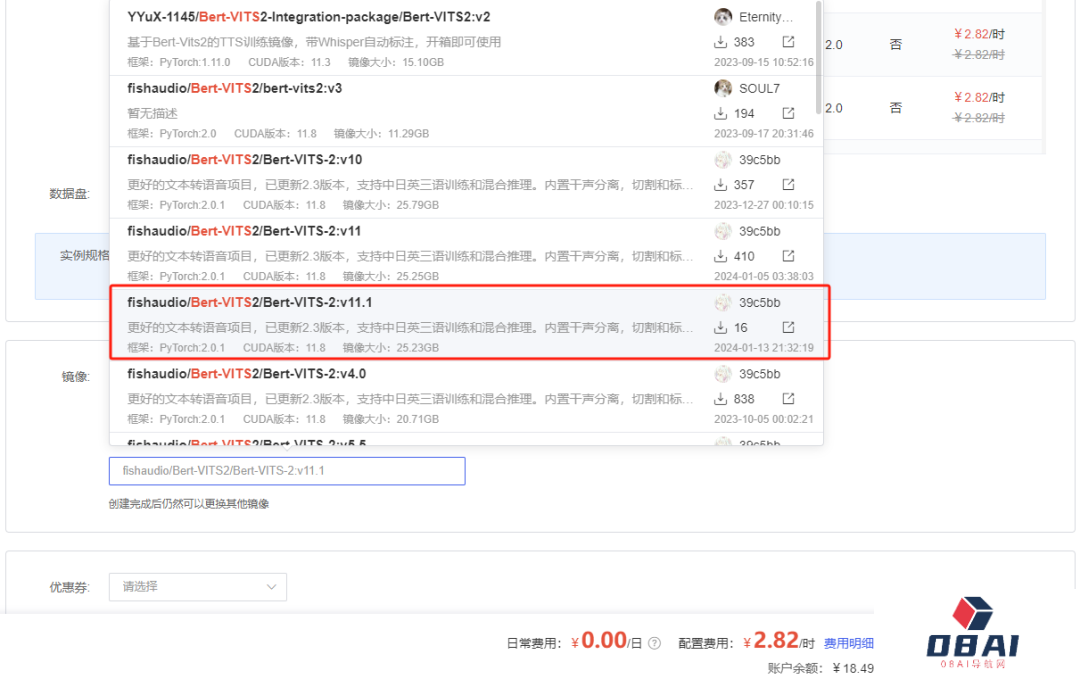
Task: Click timestamp 2023-10-05 00:02:21
Action: [764, 419]
